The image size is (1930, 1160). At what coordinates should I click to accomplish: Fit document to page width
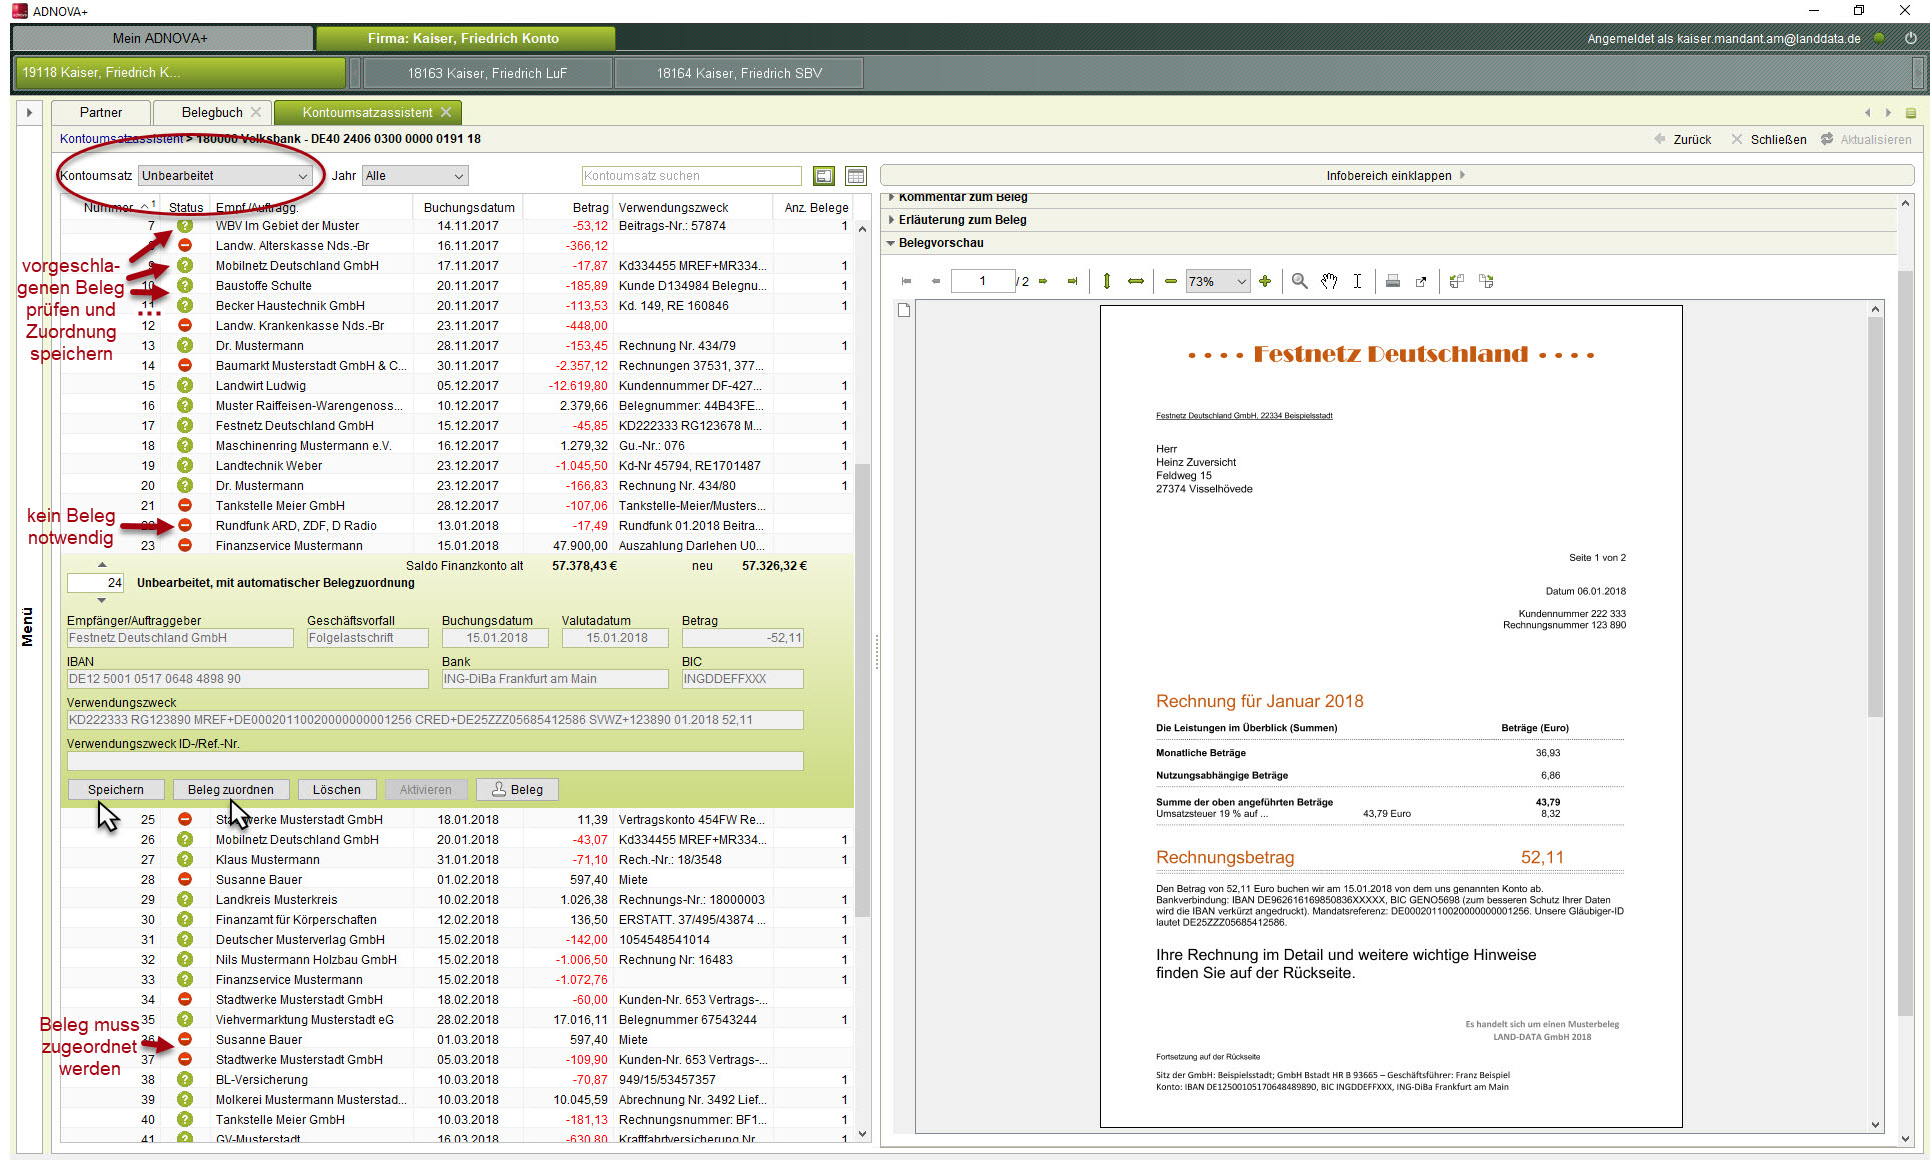(1136, 281)
